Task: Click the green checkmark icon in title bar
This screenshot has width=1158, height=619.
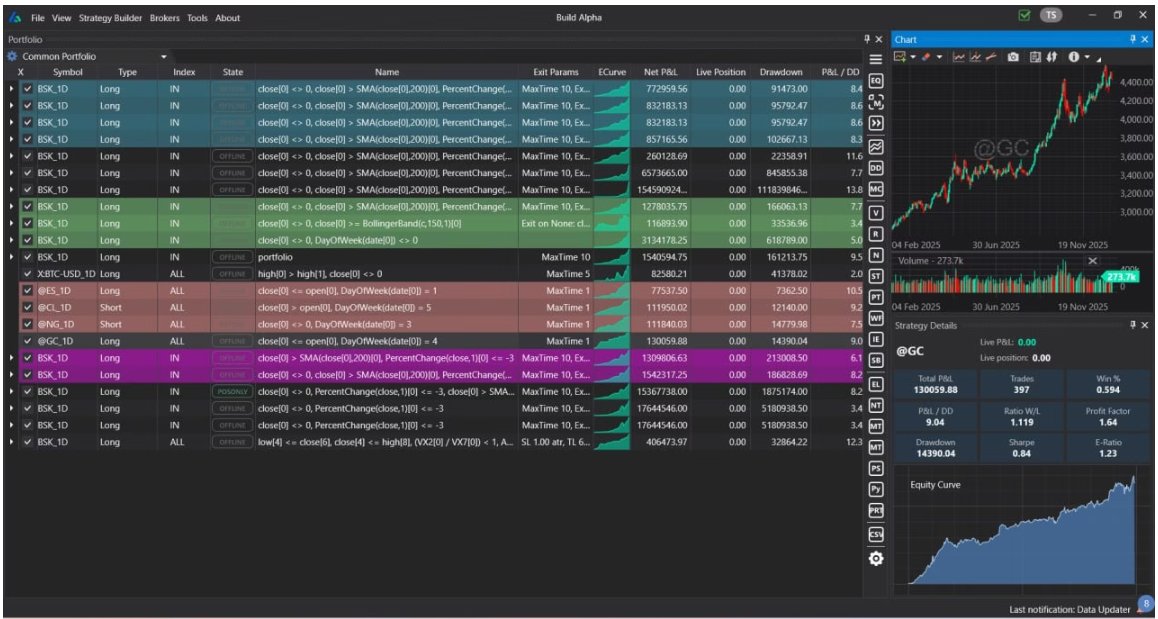Action: [1024, 16]
